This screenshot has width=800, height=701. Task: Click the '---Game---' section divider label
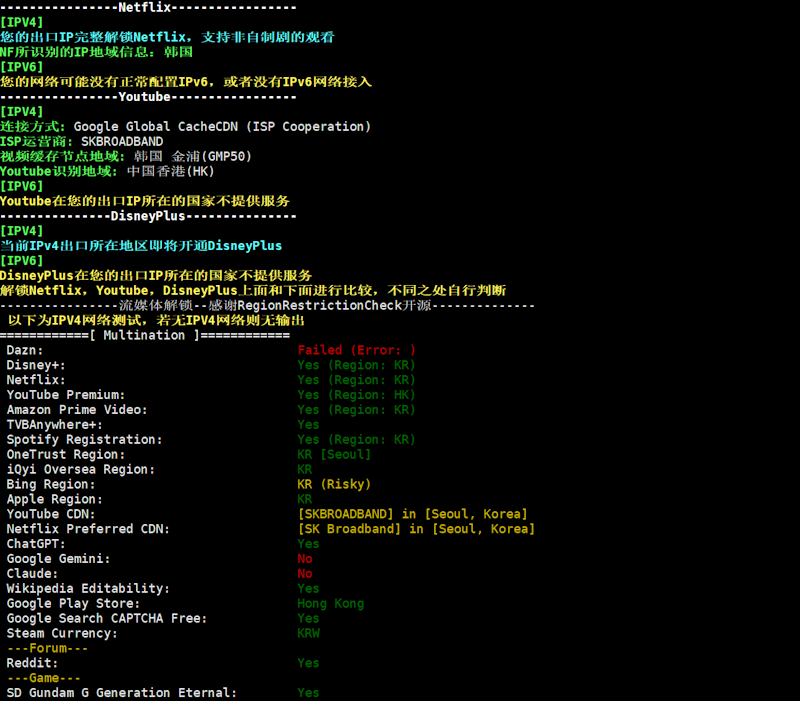click(44, 678)
